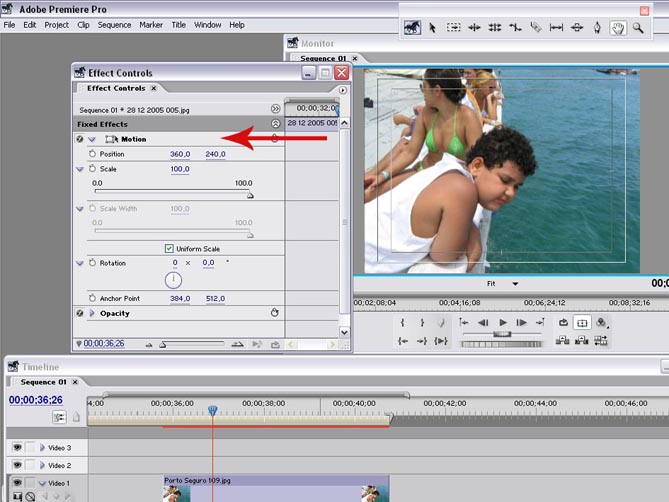The width and height of the screenshot is (669, 502).
Task: Click the Scale value 100,0
Action: click(180, 169)
